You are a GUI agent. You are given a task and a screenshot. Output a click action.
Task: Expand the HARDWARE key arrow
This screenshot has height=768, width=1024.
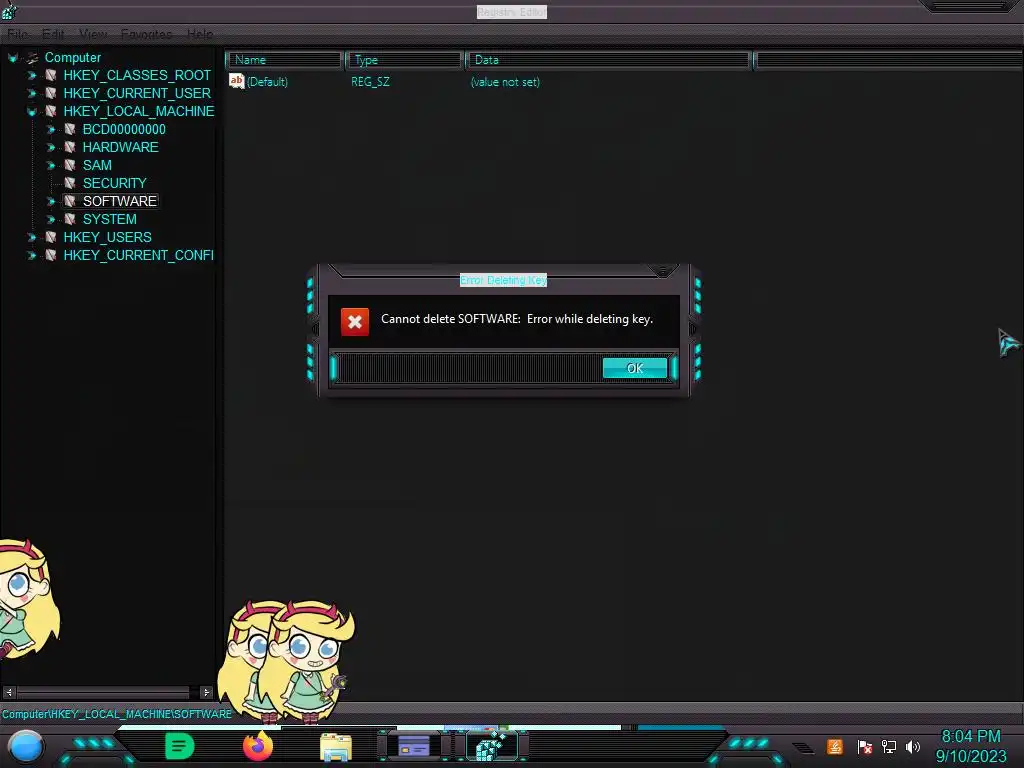[x=50, y=148]
